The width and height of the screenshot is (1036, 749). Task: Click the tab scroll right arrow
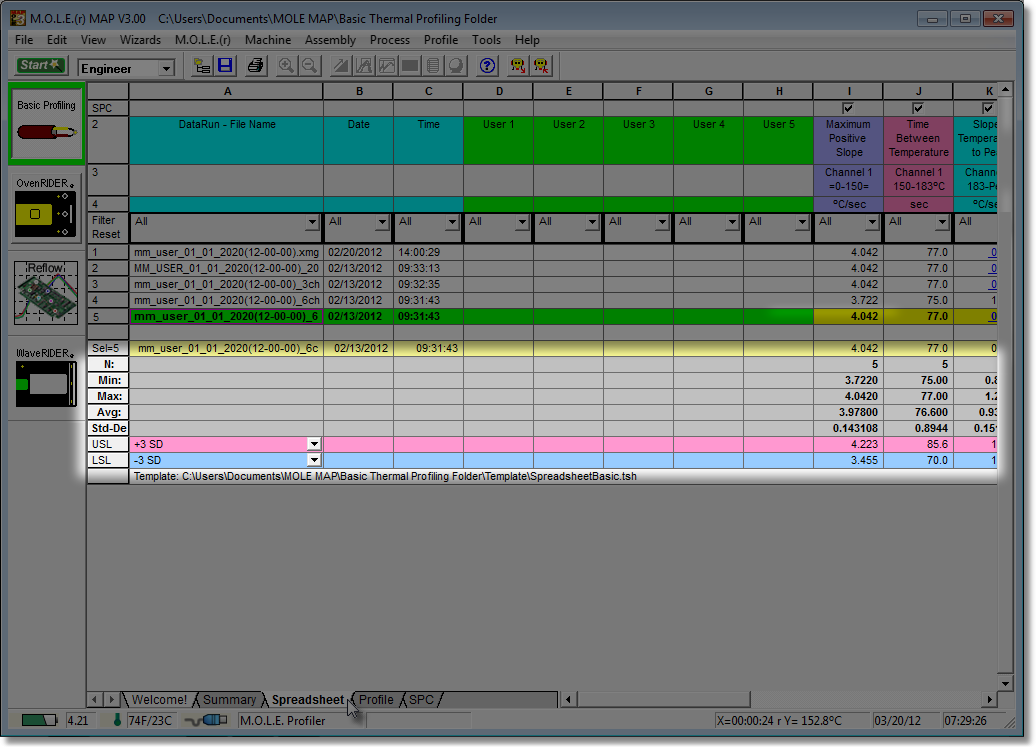pyautogui.click(x=112, y=699)
